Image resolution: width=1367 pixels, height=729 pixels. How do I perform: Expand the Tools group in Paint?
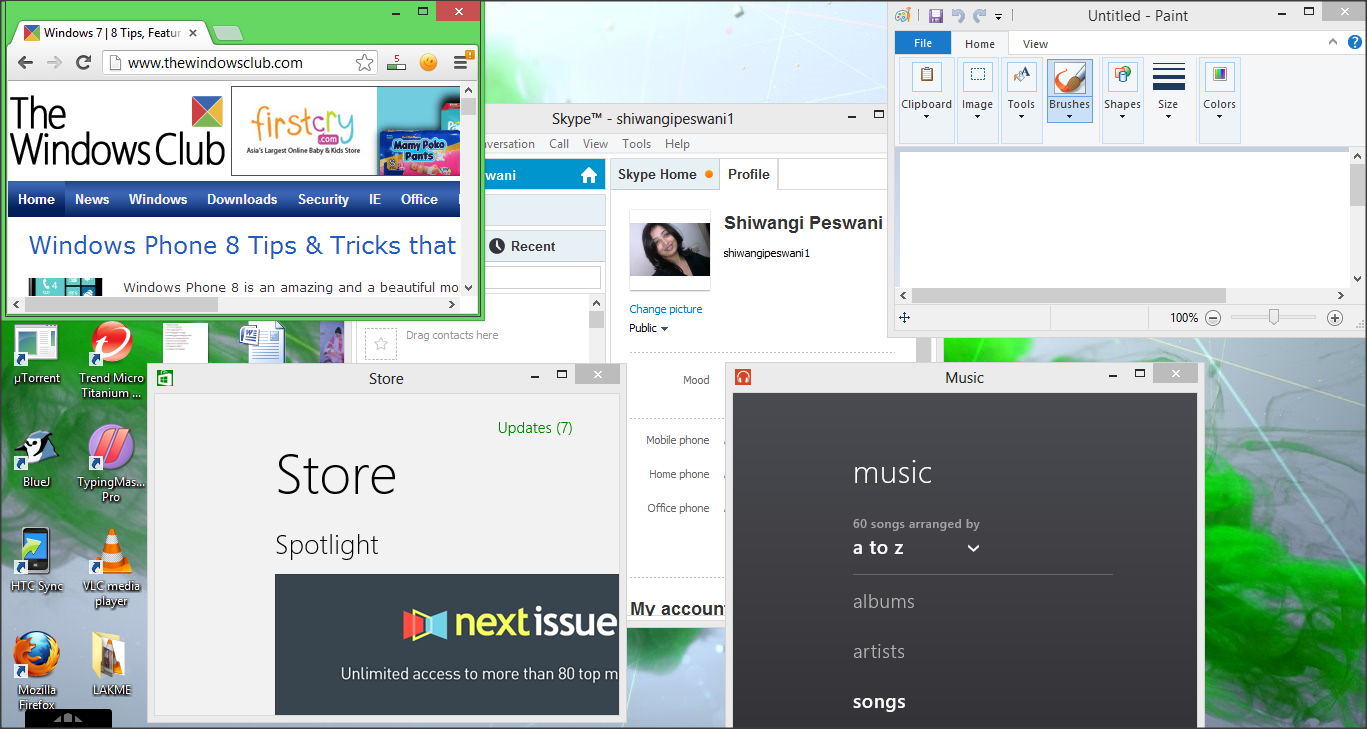pyautogui.click(x=1021, y=100)
